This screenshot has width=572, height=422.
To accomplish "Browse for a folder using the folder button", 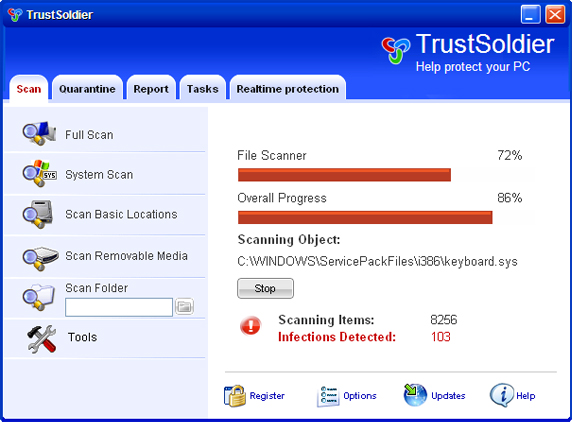I will (x=184, y=306).
